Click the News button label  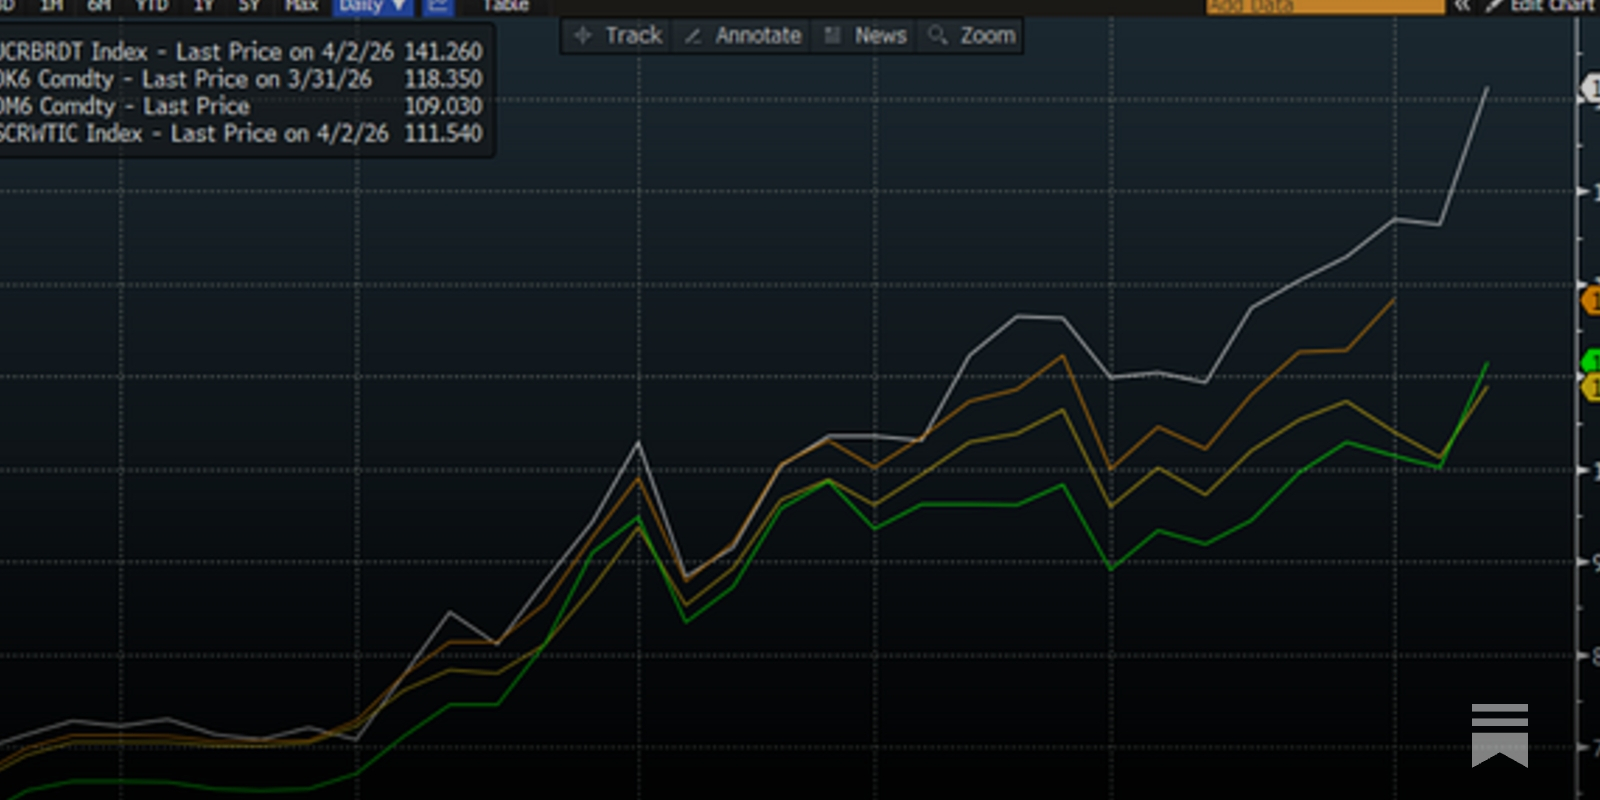coord(880,36)
